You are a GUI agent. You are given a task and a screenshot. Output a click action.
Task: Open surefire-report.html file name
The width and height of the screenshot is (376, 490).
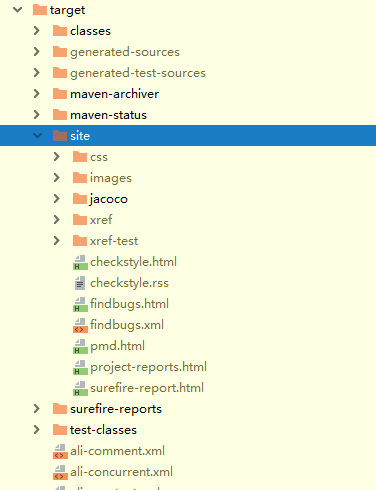tap(147, 388)
